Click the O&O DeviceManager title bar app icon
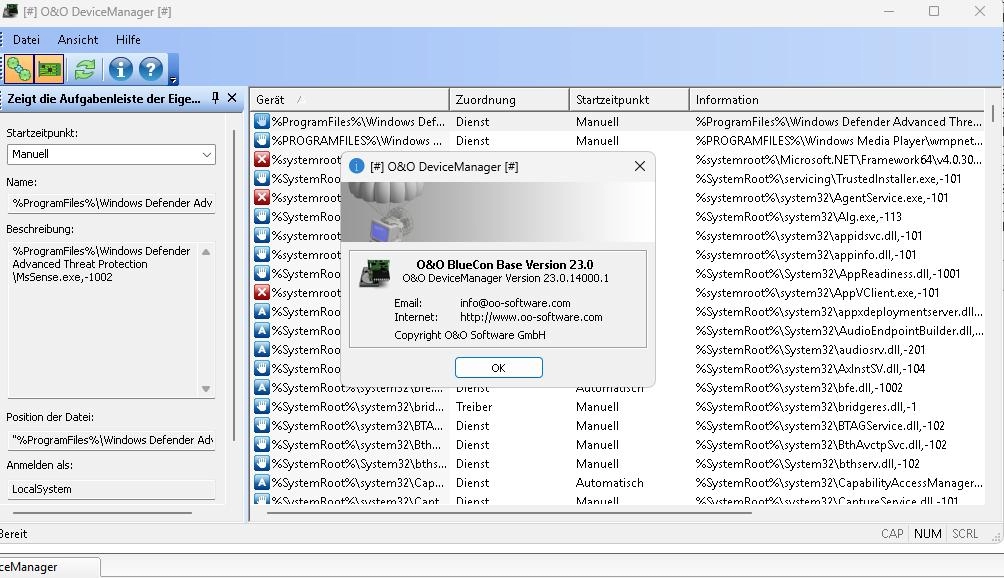The width and height of the screenshot is (1004, 578). pyautogui.click(x=10, y=11)
